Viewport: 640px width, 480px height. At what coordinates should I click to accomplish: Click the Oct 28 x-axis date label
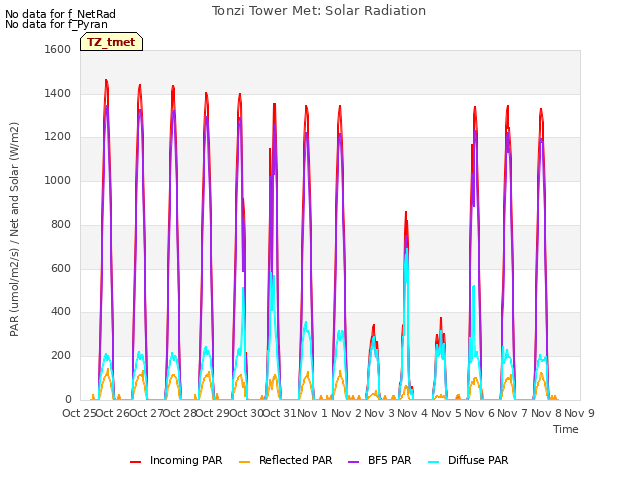[179, 413]
